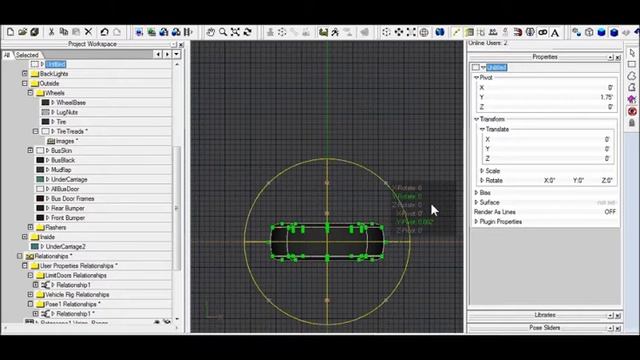This screenshot has height=360, width=640.
Task: Click the Relationships folder icon
Action: pos(29,256)
